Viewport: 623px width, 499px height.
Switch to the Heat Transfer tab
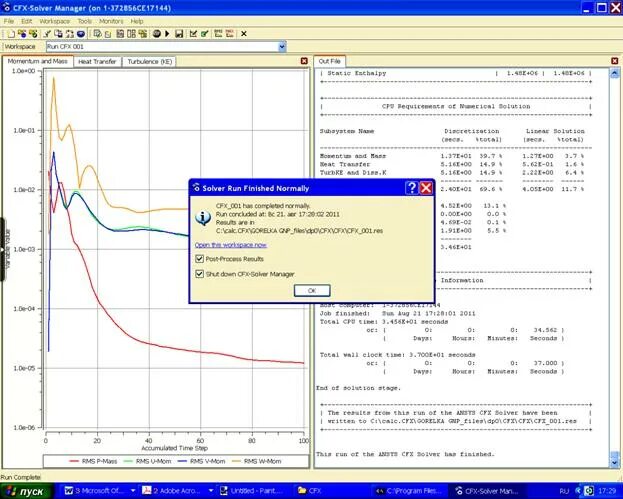(97, 62)
